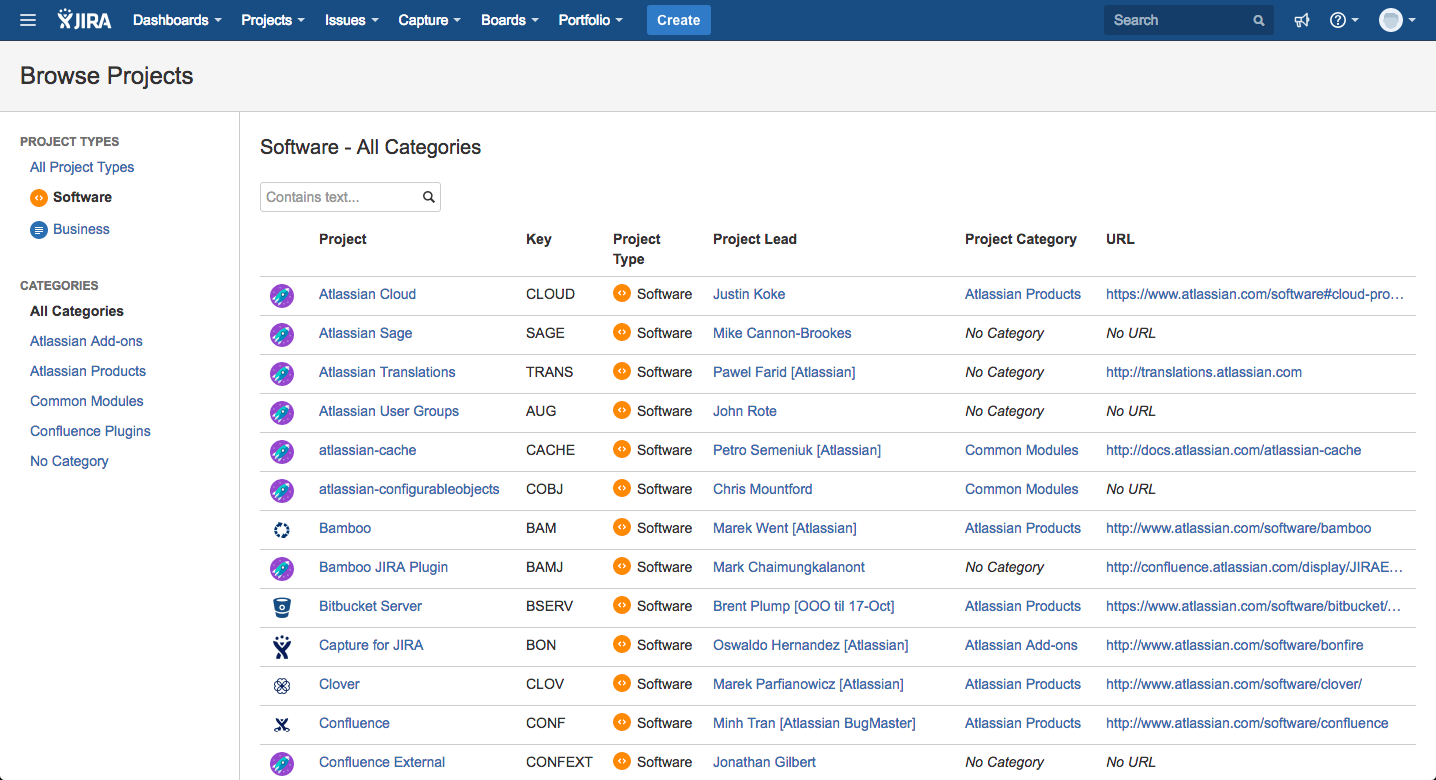This screenshot has height=780, width=1436.
Task: Click the Bamboo project logo icon
Action: pos(282,529)
